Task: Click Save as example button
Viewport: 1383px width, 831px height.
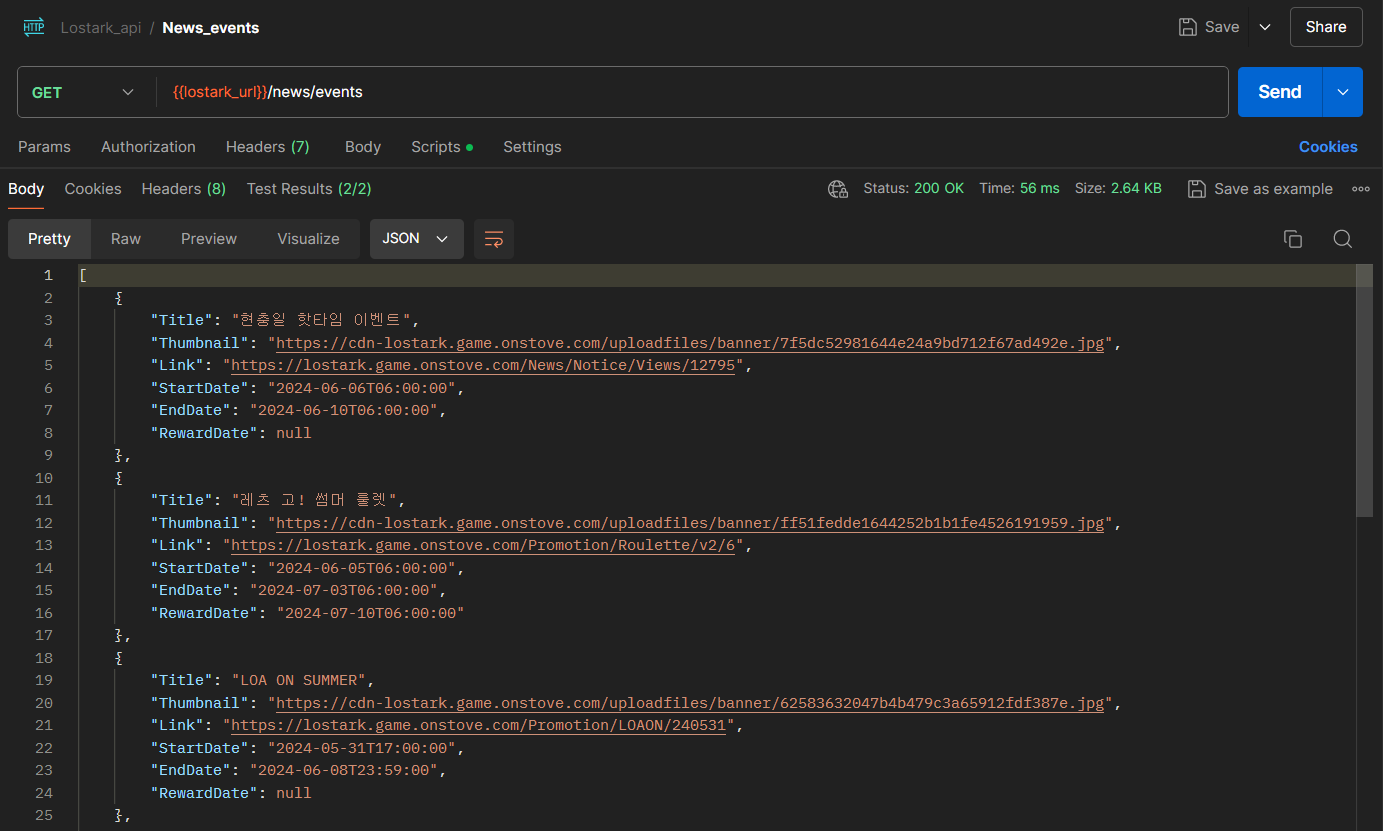Action: 1260,189
